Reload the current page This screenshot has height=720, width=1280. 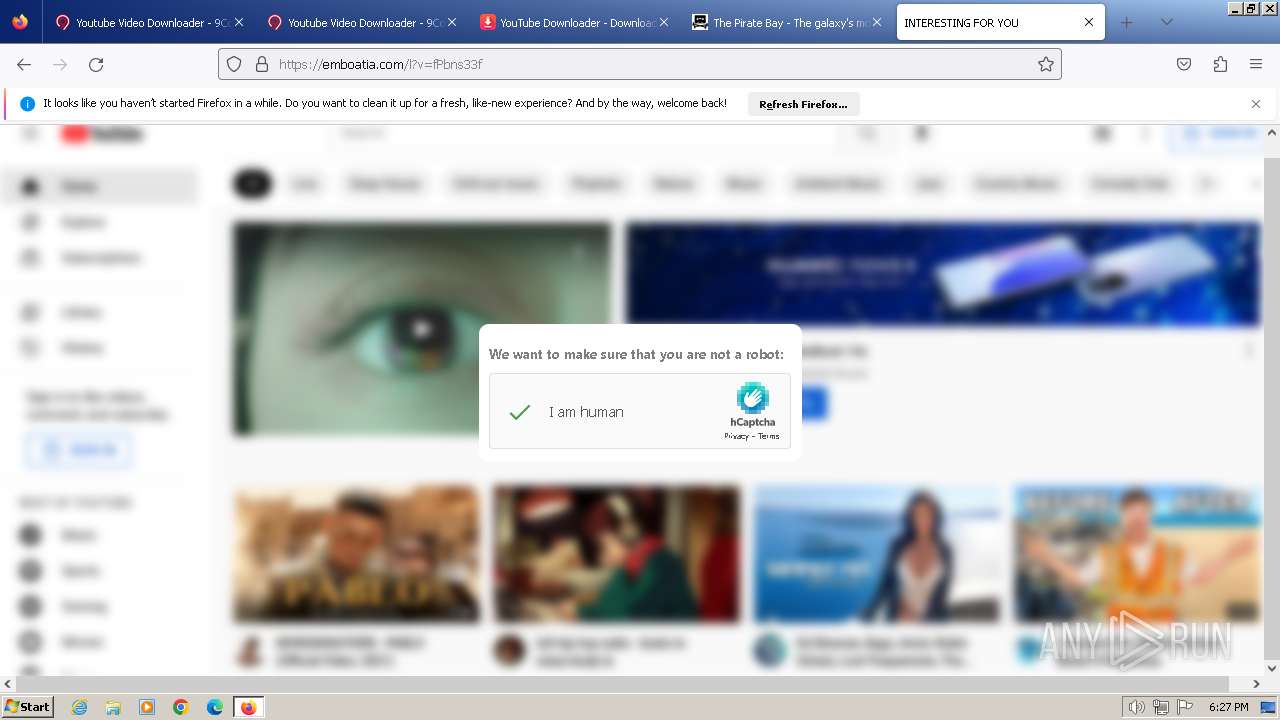click(96, 64)
